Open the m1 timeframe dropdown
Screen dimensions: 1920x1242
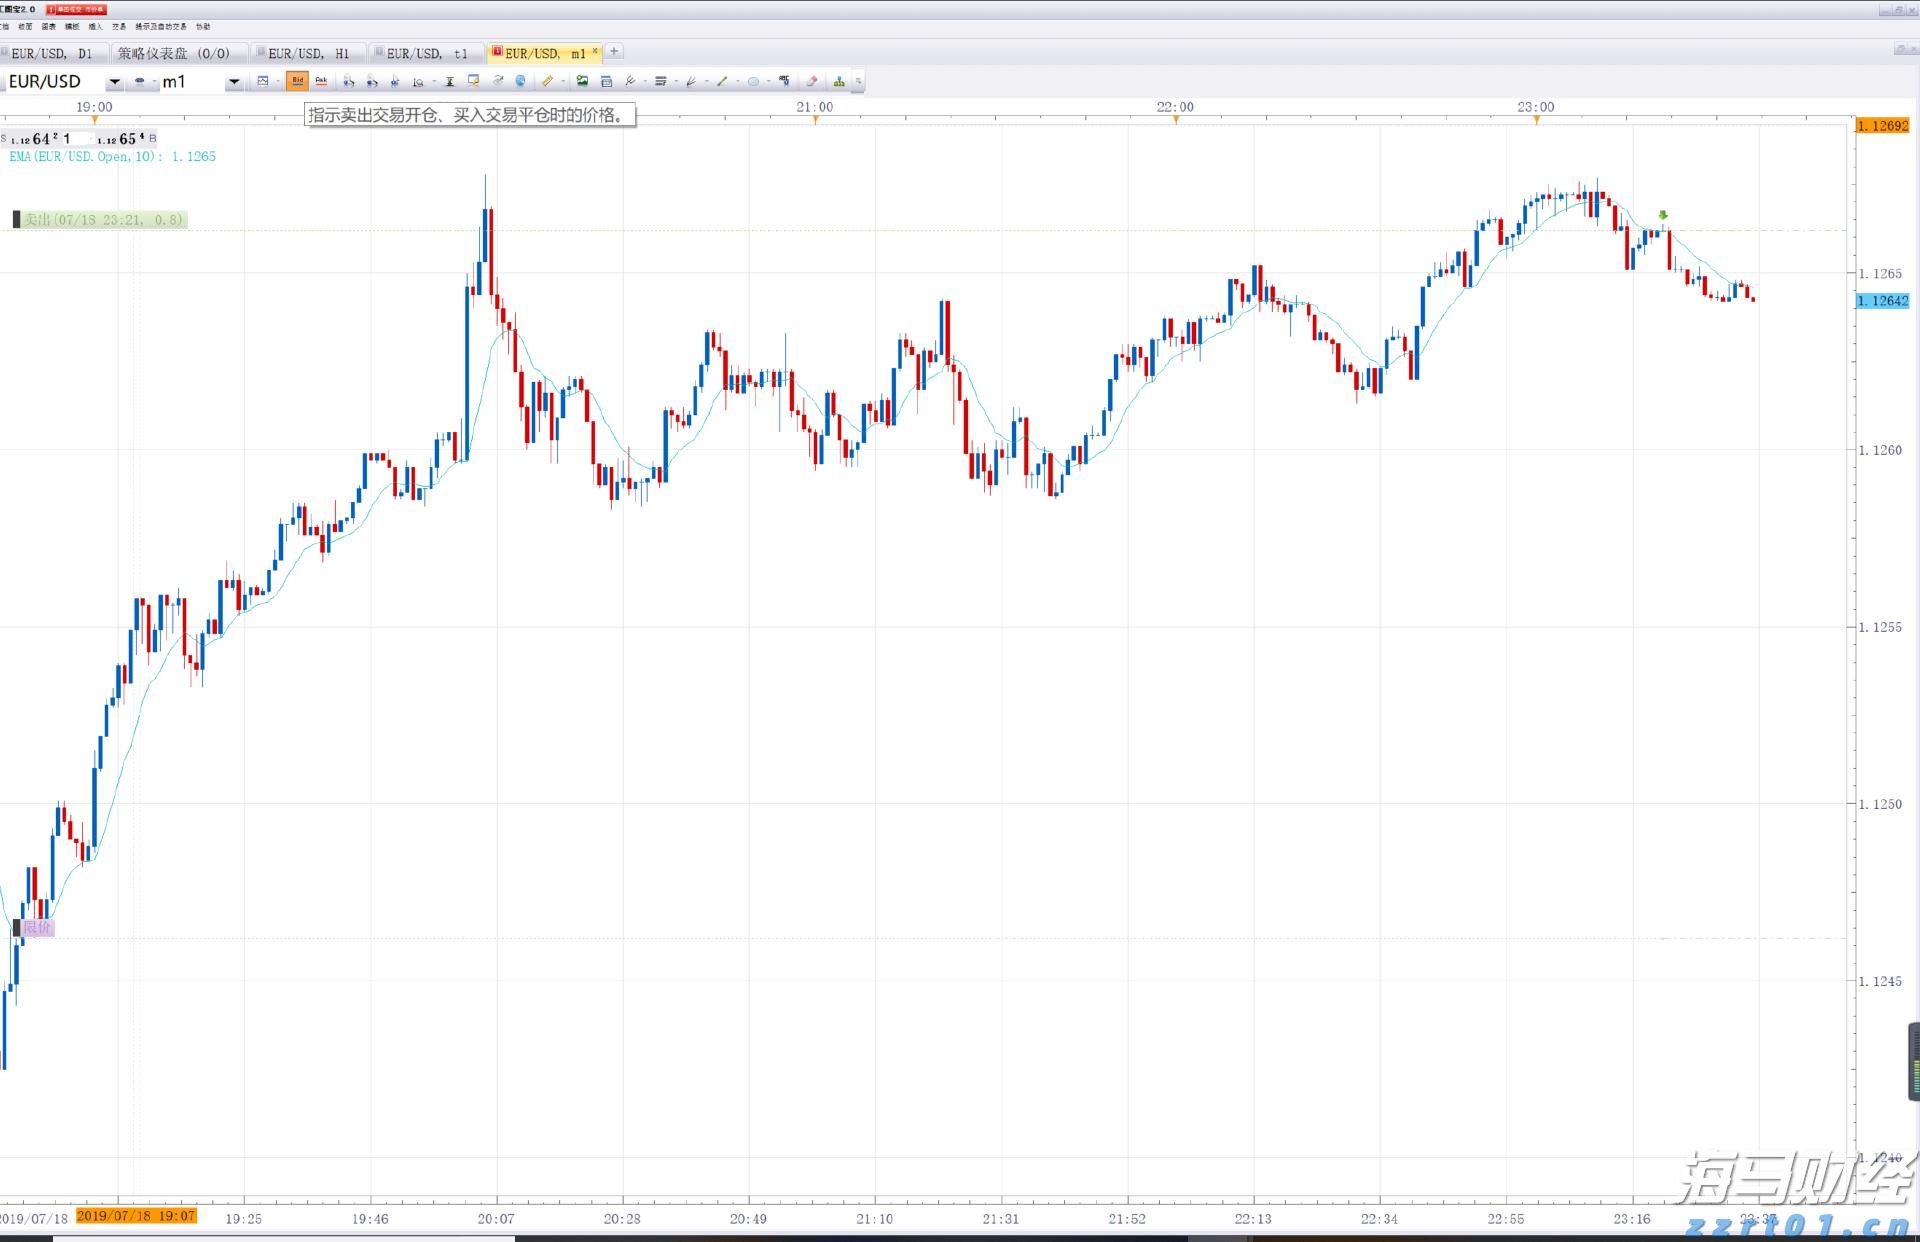point(234,82)
